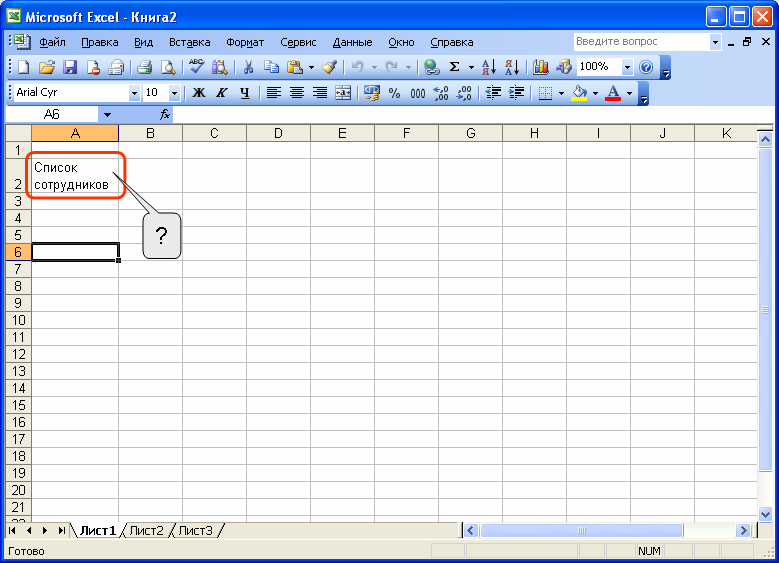
Task: Open the Вставка menu
Action: pos(189,42)
